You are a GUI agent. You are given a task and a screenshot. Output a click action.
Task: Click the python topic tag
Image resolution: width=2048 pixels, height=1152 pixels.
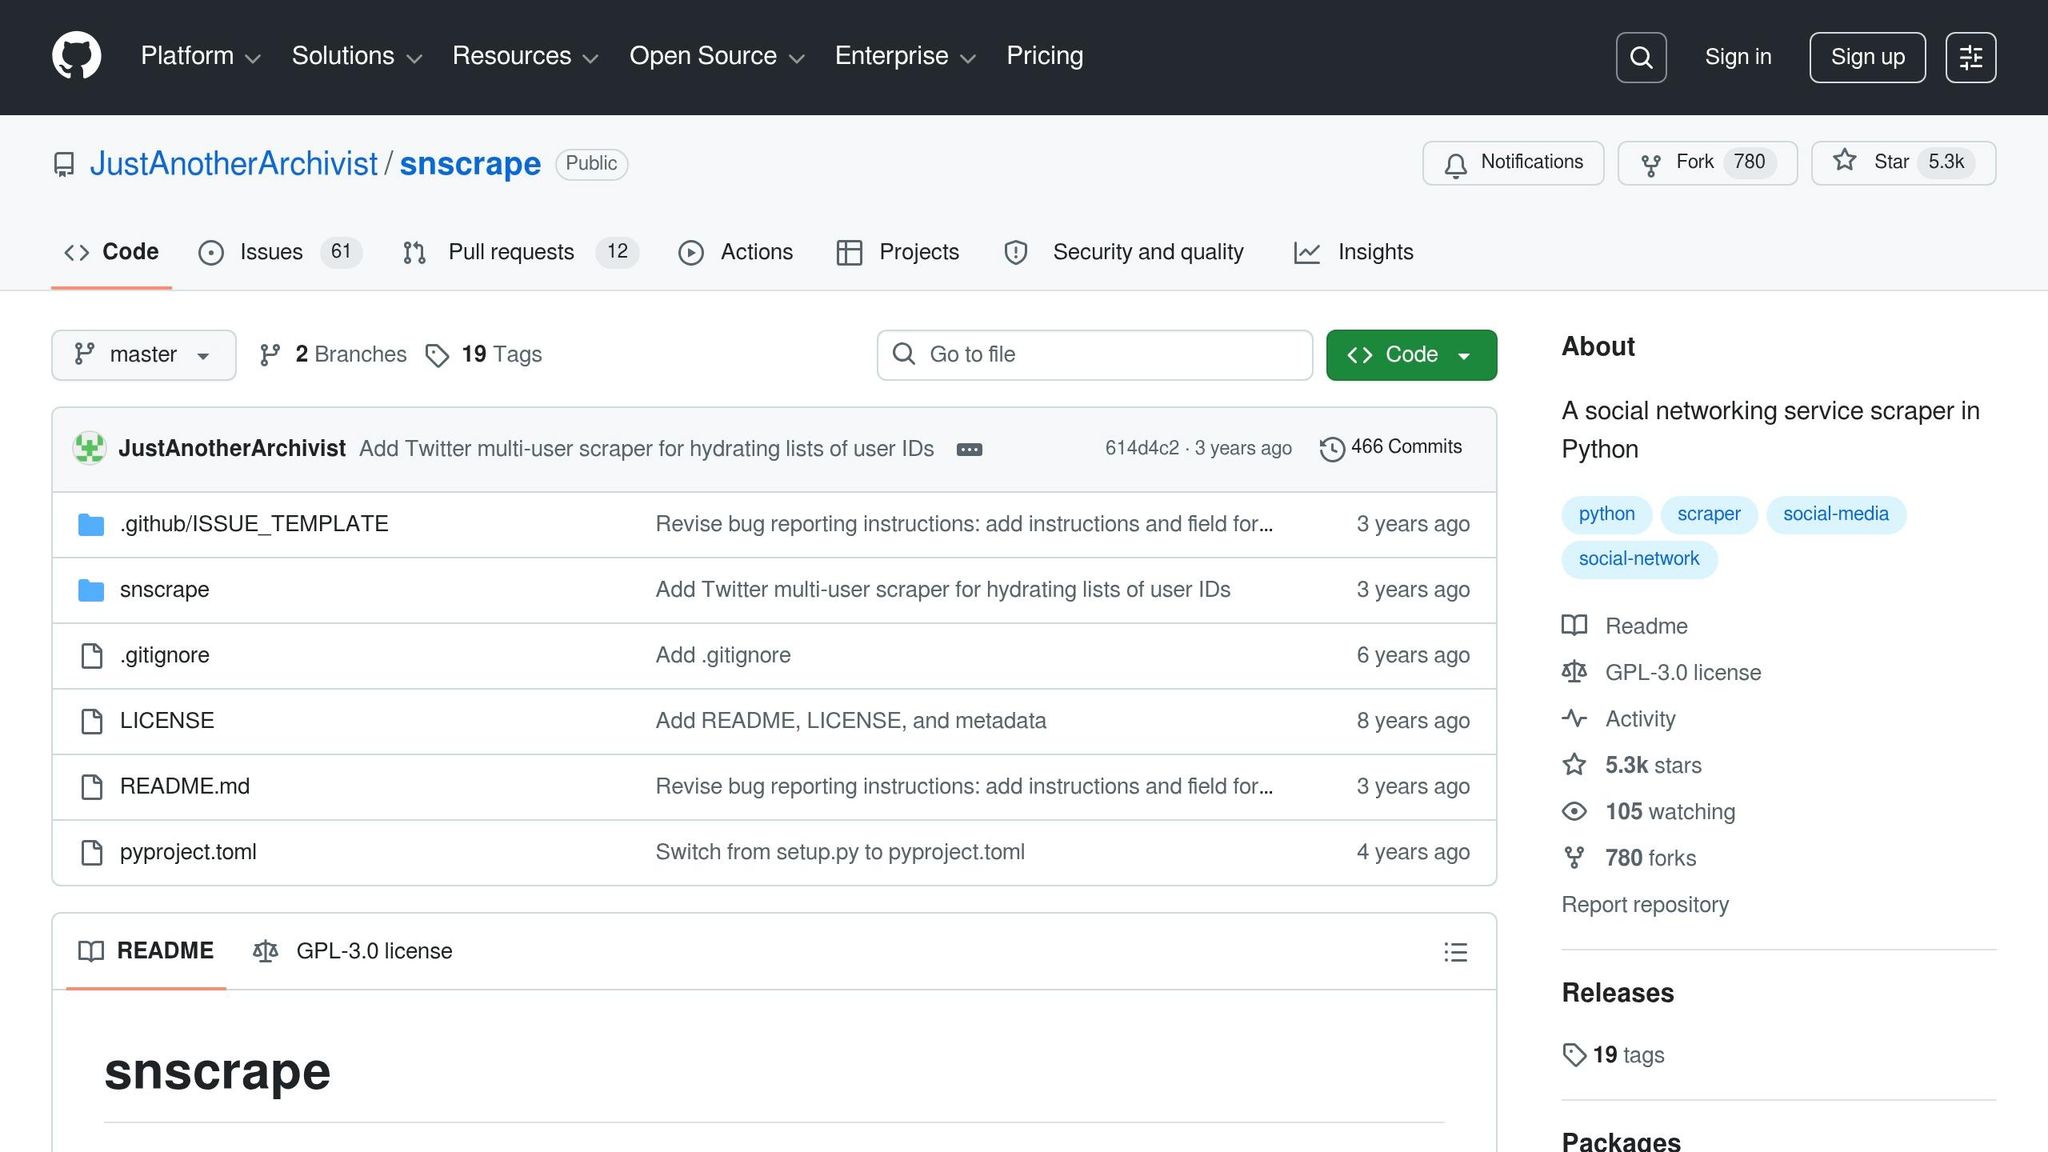pos(1607,514)
